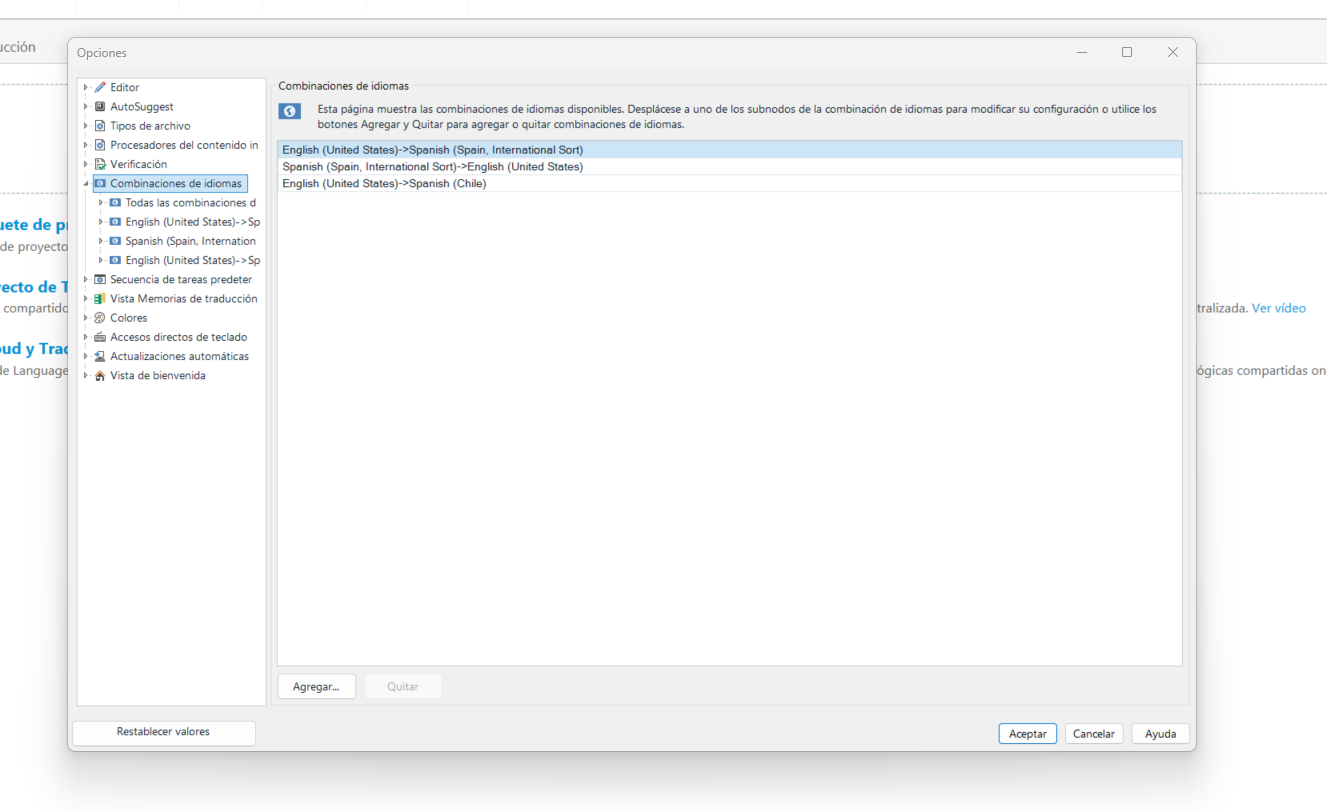Expand the Accesos directos de teclado arrow
The width and height of the screenshot is (1327, 811).
click(x=86, y=337)
